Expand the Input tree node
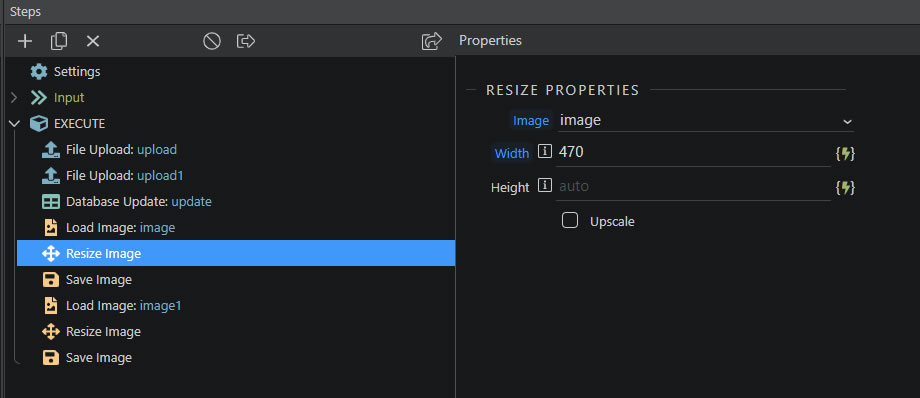Image resolution: width=920 pixels, height=398 pixels. tap(14, 97)
